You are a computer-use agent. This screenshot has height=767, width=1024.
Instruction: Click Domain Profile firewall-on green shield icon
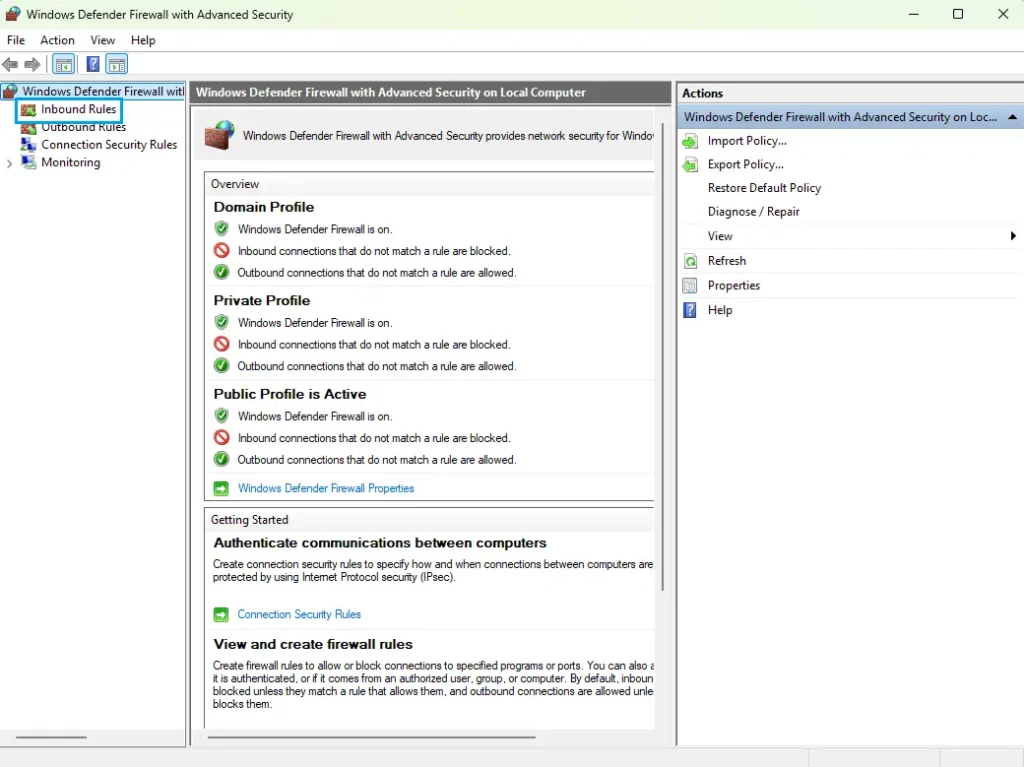pyautogui.click(x=221, y=229)
